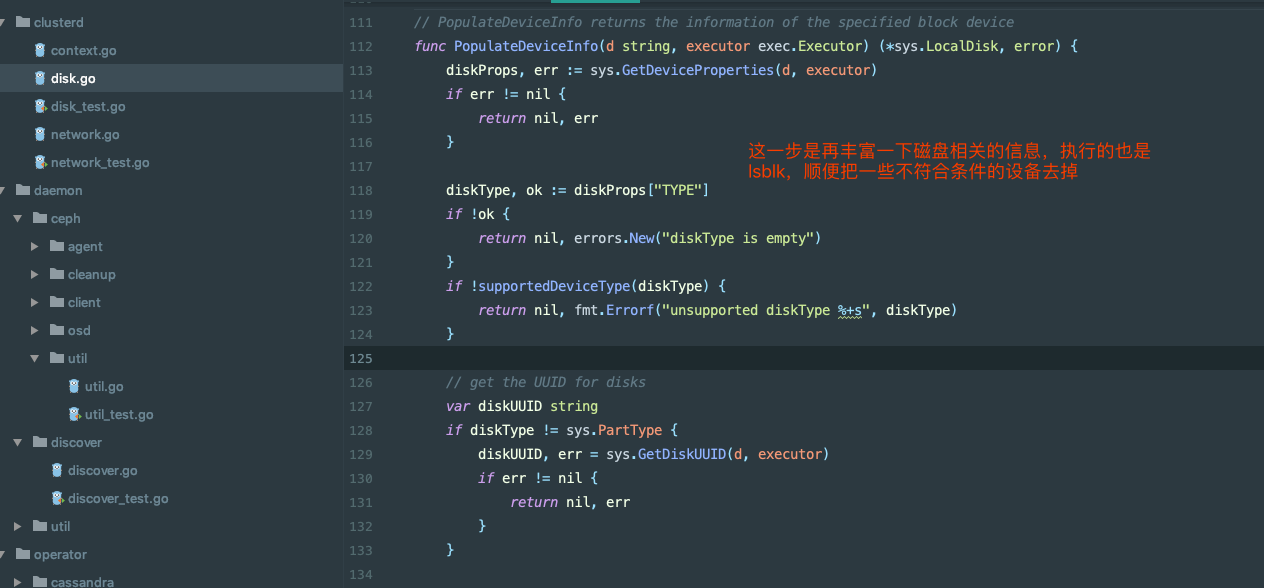Click line number 125 in the gutter
This screenshot has width=1264, height=588.
[x=360, y=358]
